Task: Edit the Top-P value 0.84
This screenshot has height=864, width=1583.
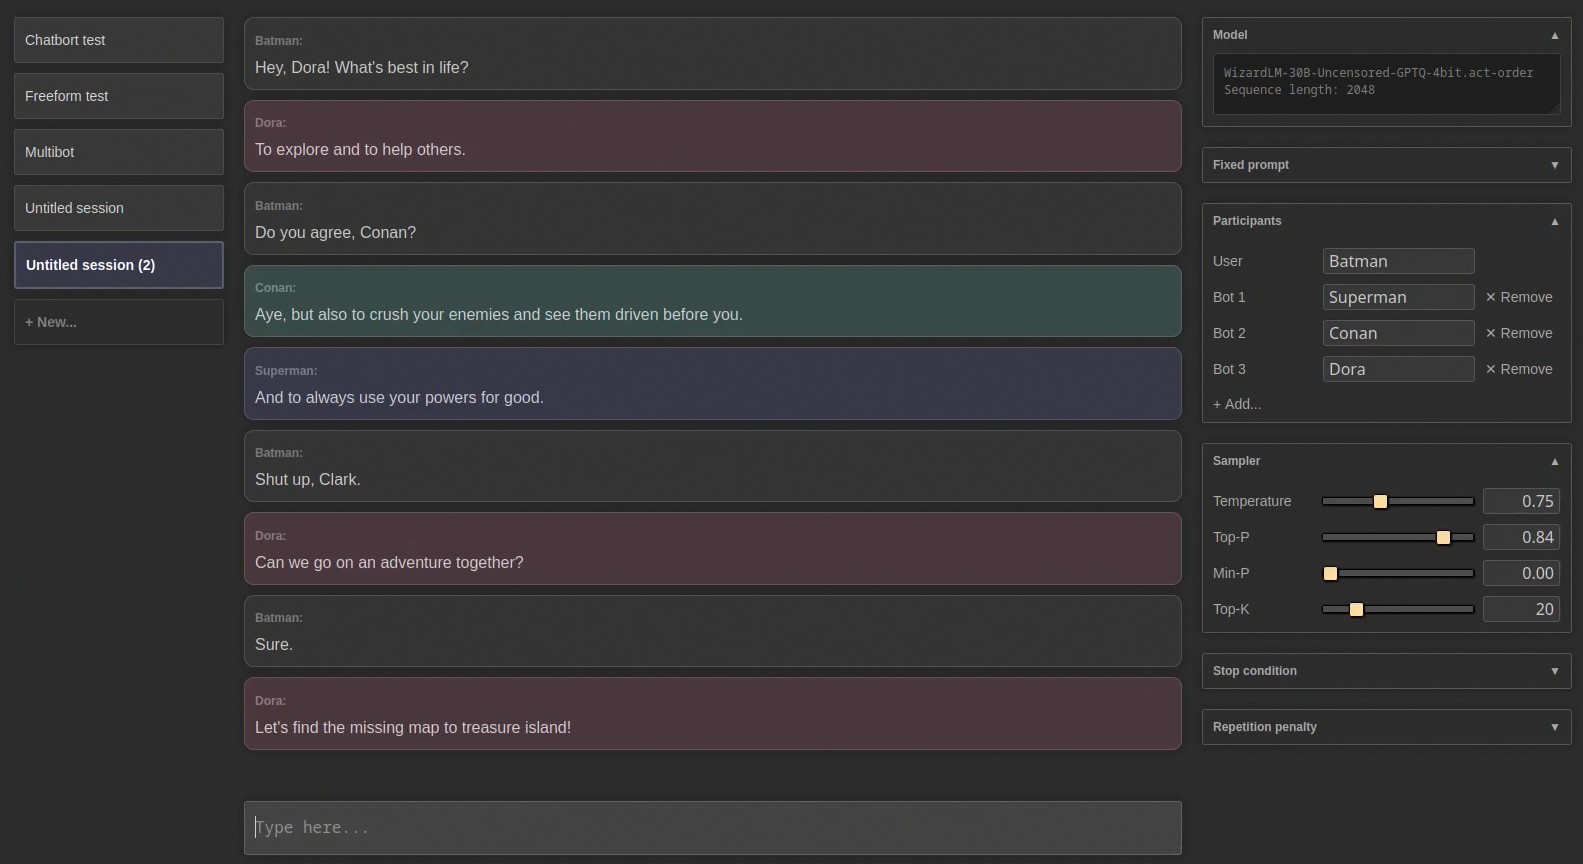Action: click(1521, 537)
